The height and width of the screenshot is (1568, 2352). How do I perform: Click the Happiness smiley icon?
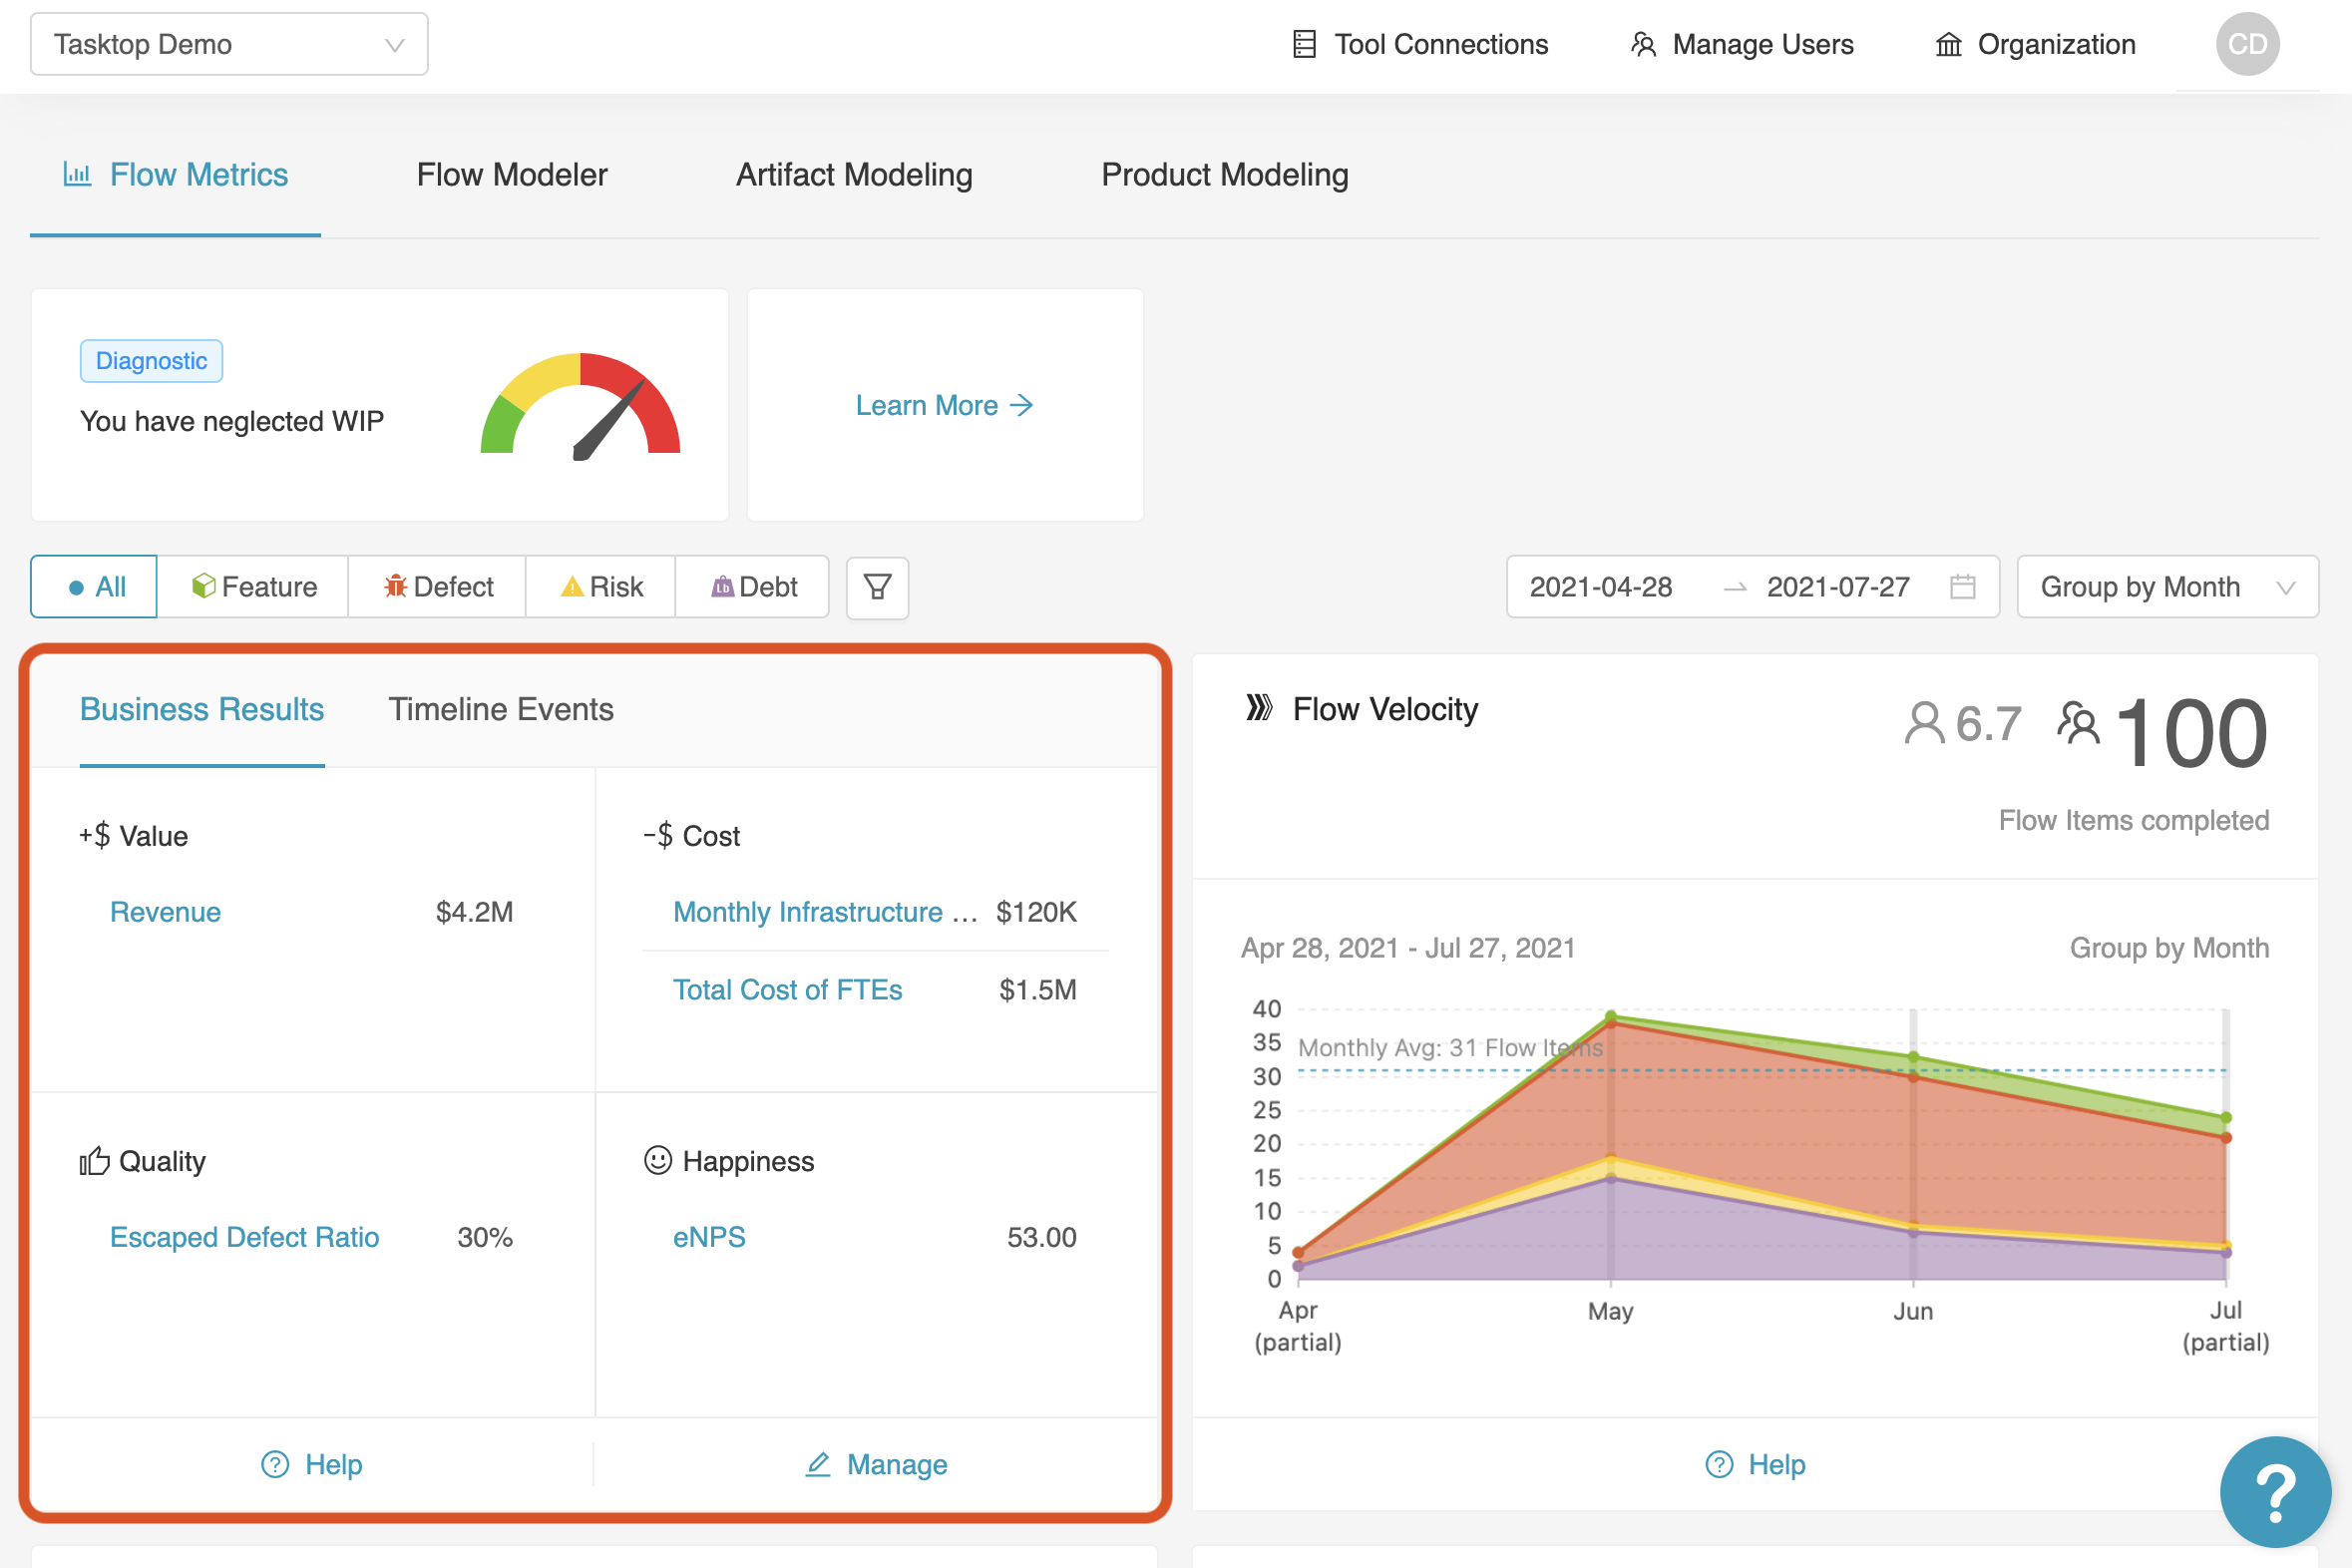657,1160
